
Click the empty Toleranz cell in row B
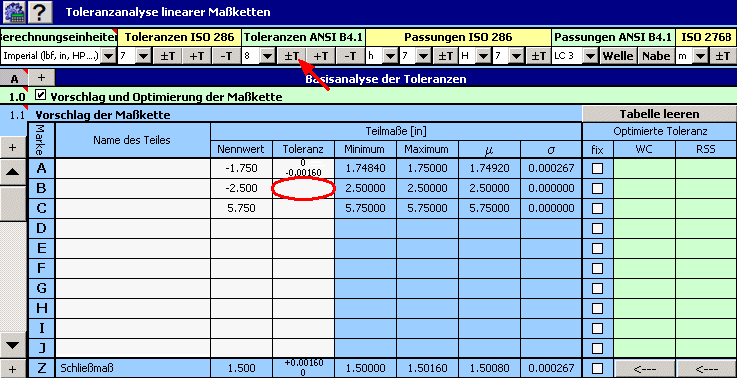(x=303, y=189)
